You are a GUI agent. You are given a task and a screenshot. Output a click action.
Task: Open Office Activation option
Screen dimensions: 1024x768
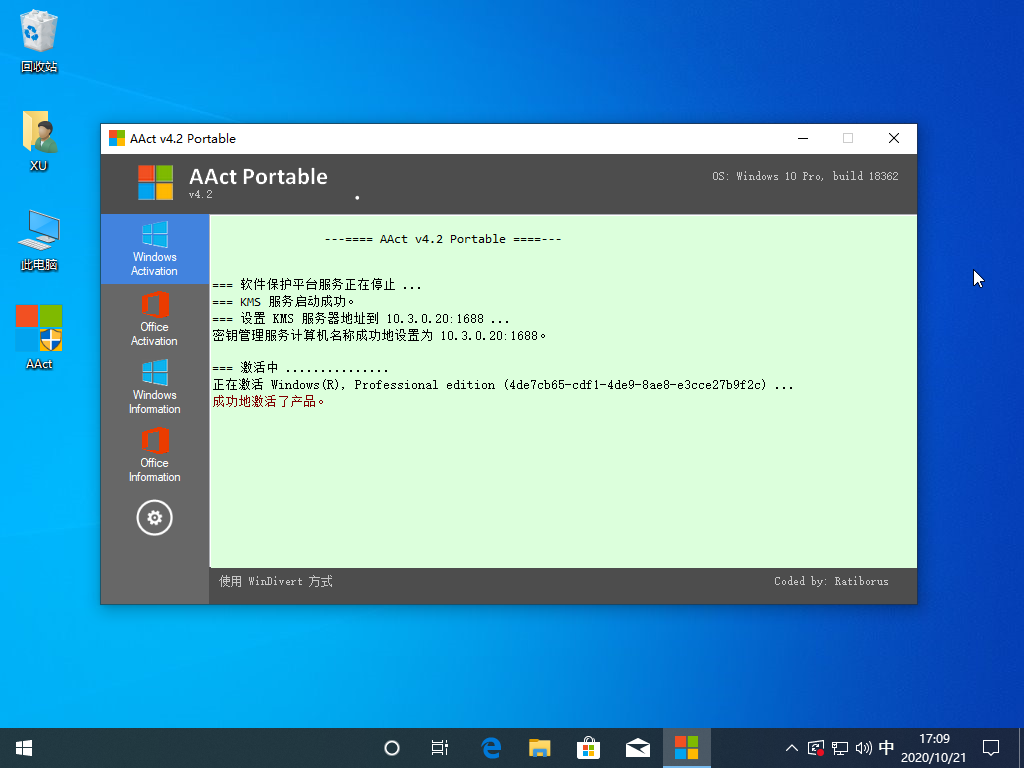(154, 319)
